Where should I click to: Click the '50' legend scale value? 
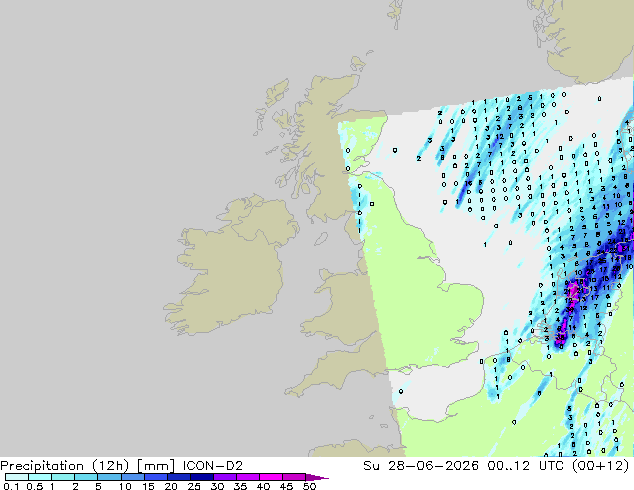[x=309, y=486]
